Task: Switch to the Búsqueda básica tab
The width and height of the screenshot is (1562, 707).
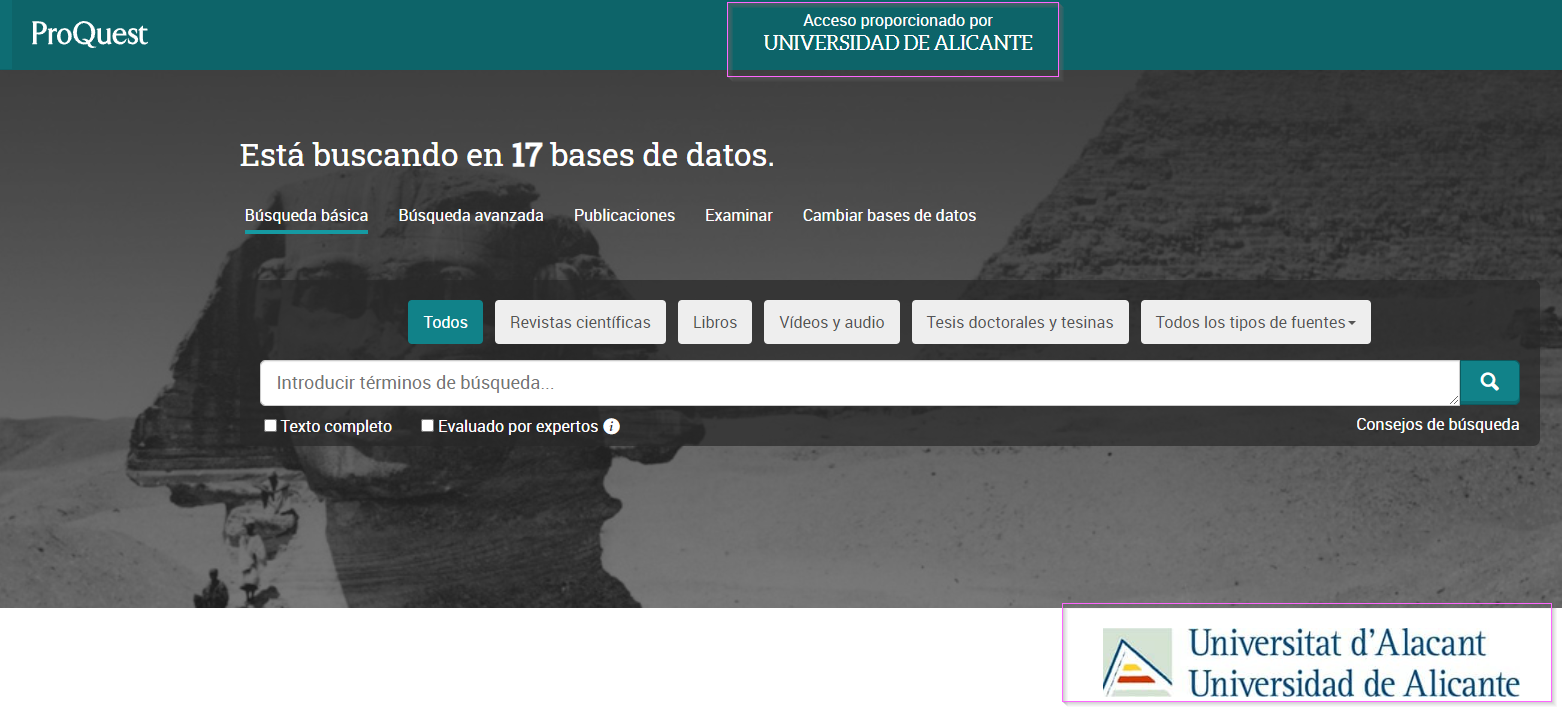Action: point(306,216)
